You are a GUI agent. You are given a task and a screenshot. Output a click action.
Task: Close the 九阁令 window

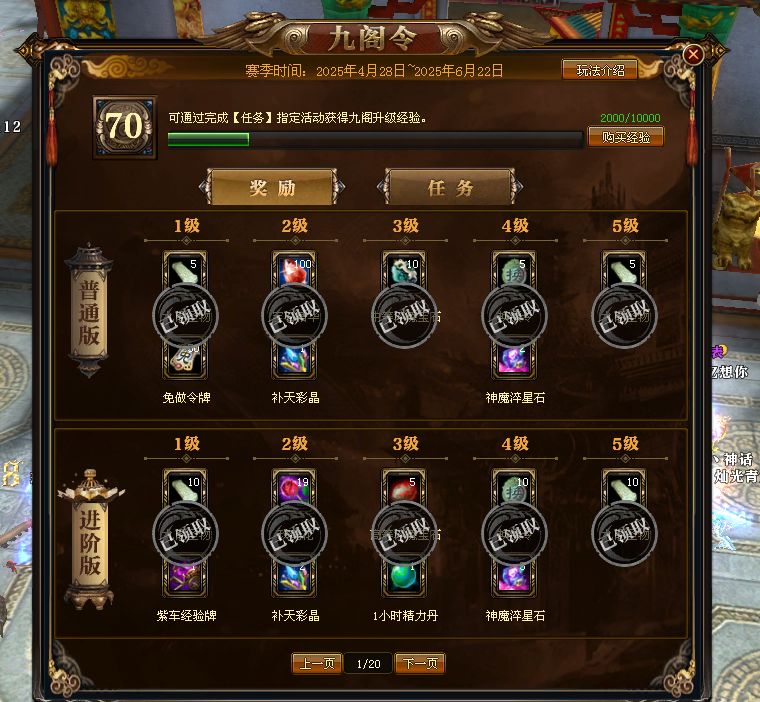pos(693,54)
